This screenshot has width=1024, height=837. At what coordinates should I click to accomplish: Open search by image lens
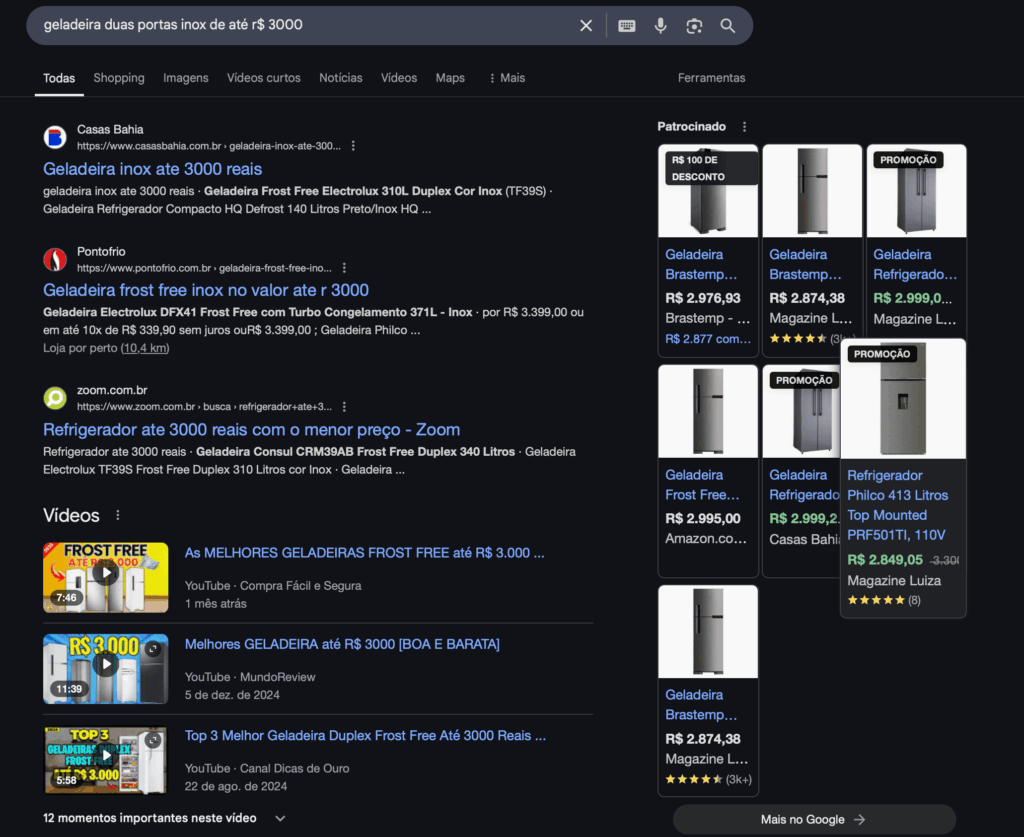694,26
